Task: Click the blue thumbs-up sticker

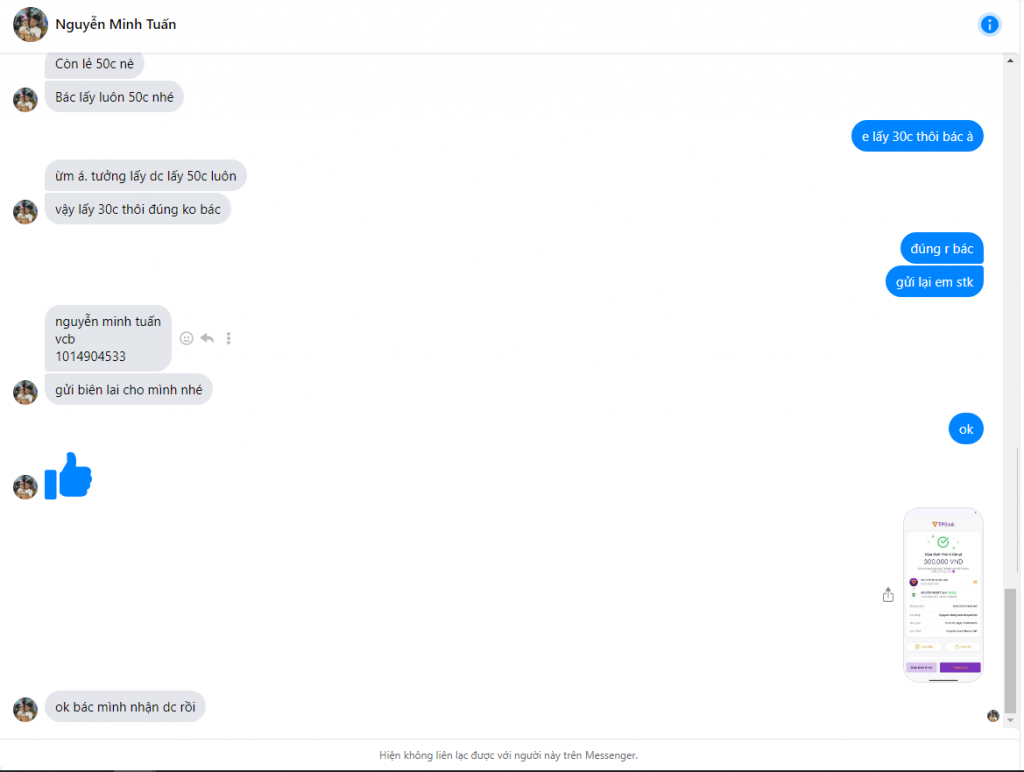Action: (68, 476)
